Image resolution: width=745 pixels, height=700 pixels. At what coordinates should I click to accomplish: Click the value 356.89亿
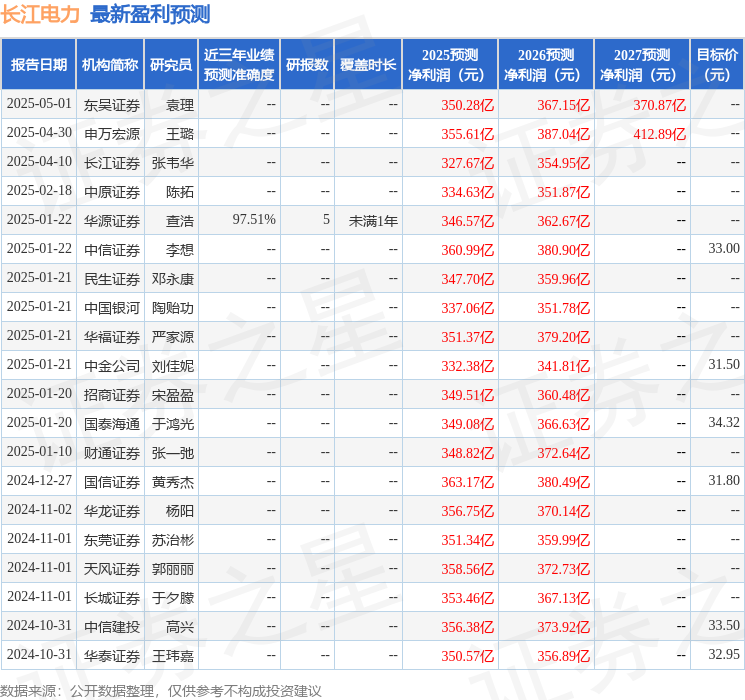pos(564,656)
